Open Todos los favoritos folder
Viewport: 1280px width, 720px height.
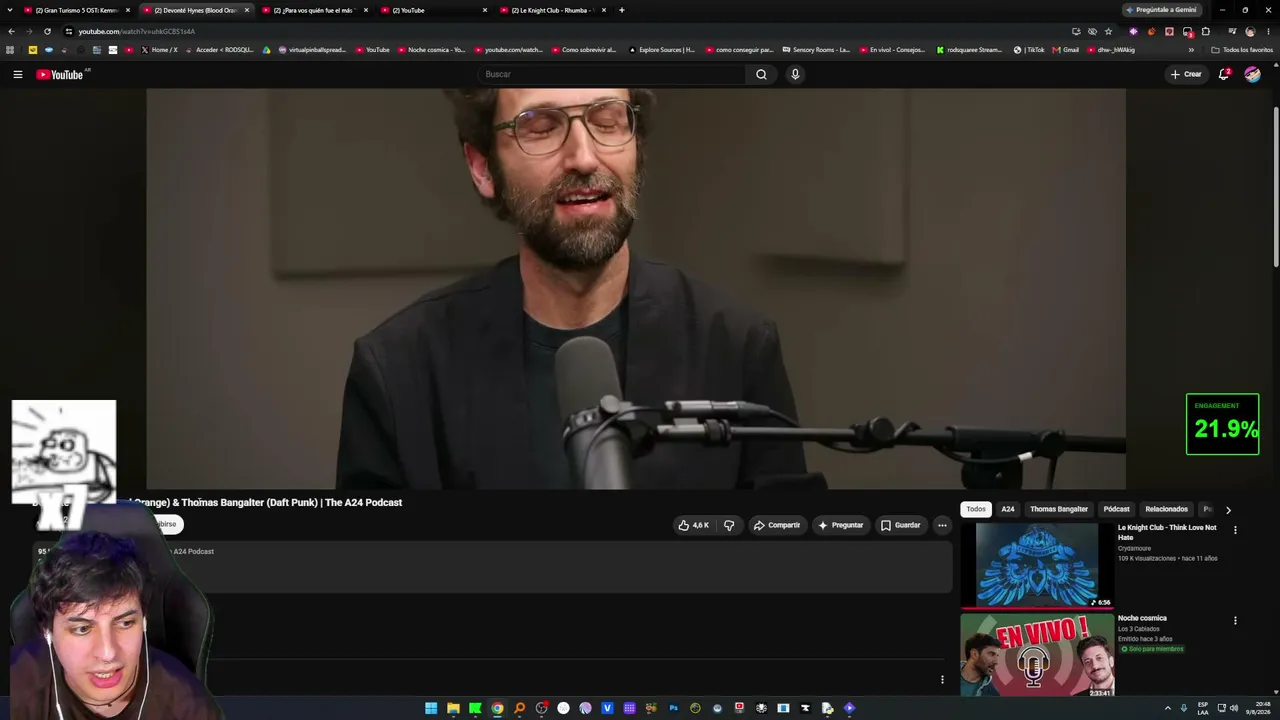click(x=1242, y=49)
